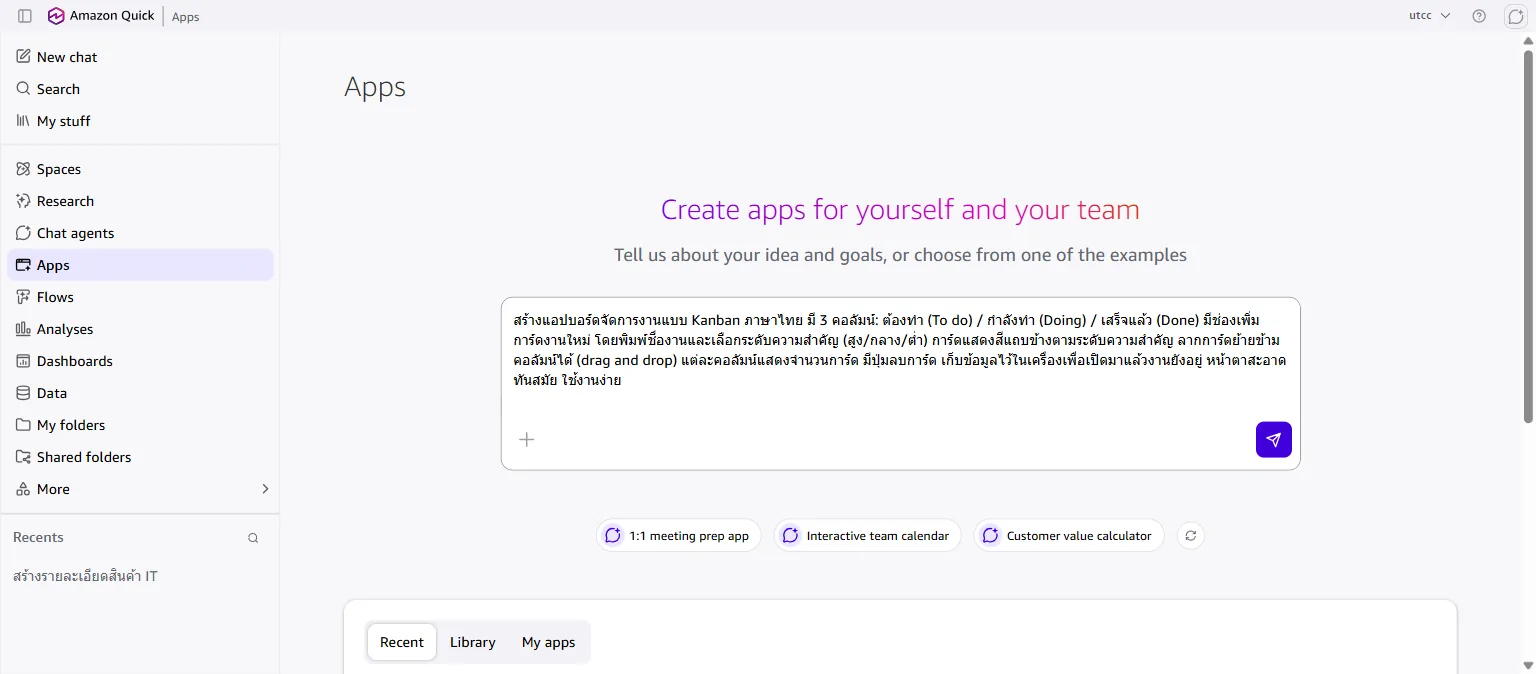1536x674 pixels.
Task: Click the "Create apps for yourself" headline
Action: 900,210
